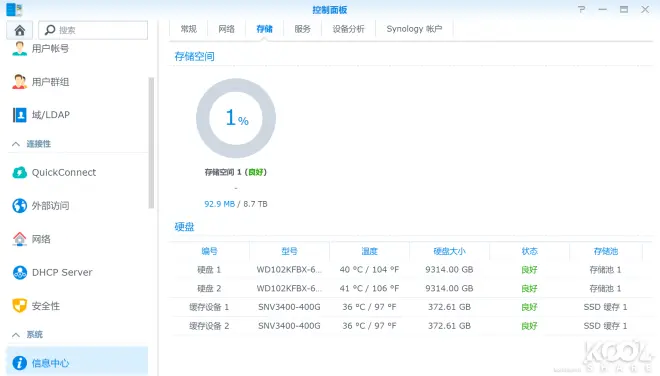The width and height of the screenshot is (660, 376).
Task: Select the 硬盘 1 row label
Action: pyautogui.click(x=209, y=269)
